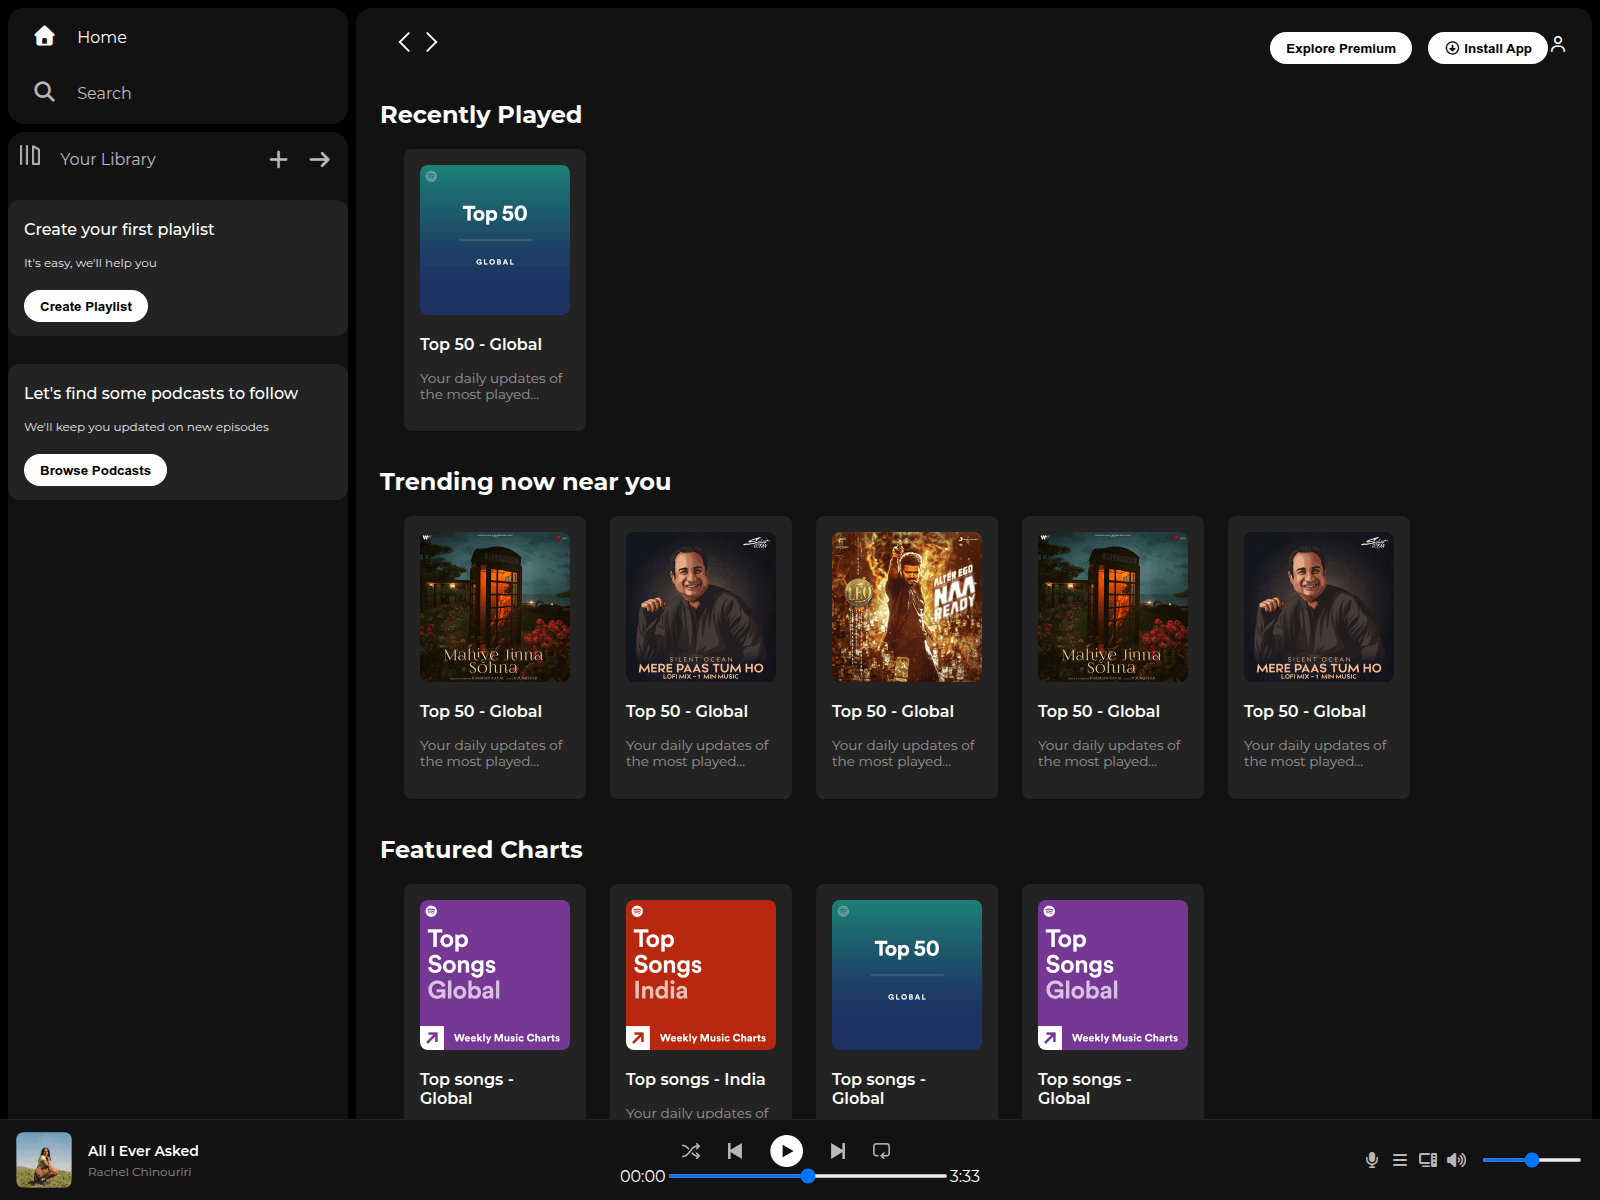Open the Top 50 Global featured chart cover

coord(907,975)
